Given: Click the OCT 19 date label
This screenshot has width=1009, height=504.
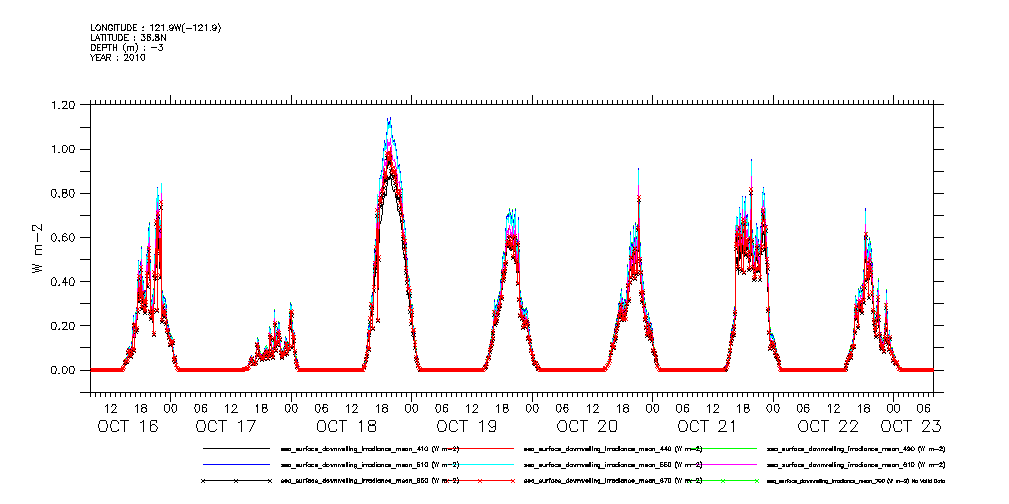Looking at the screenshot, I should [467, 426].
